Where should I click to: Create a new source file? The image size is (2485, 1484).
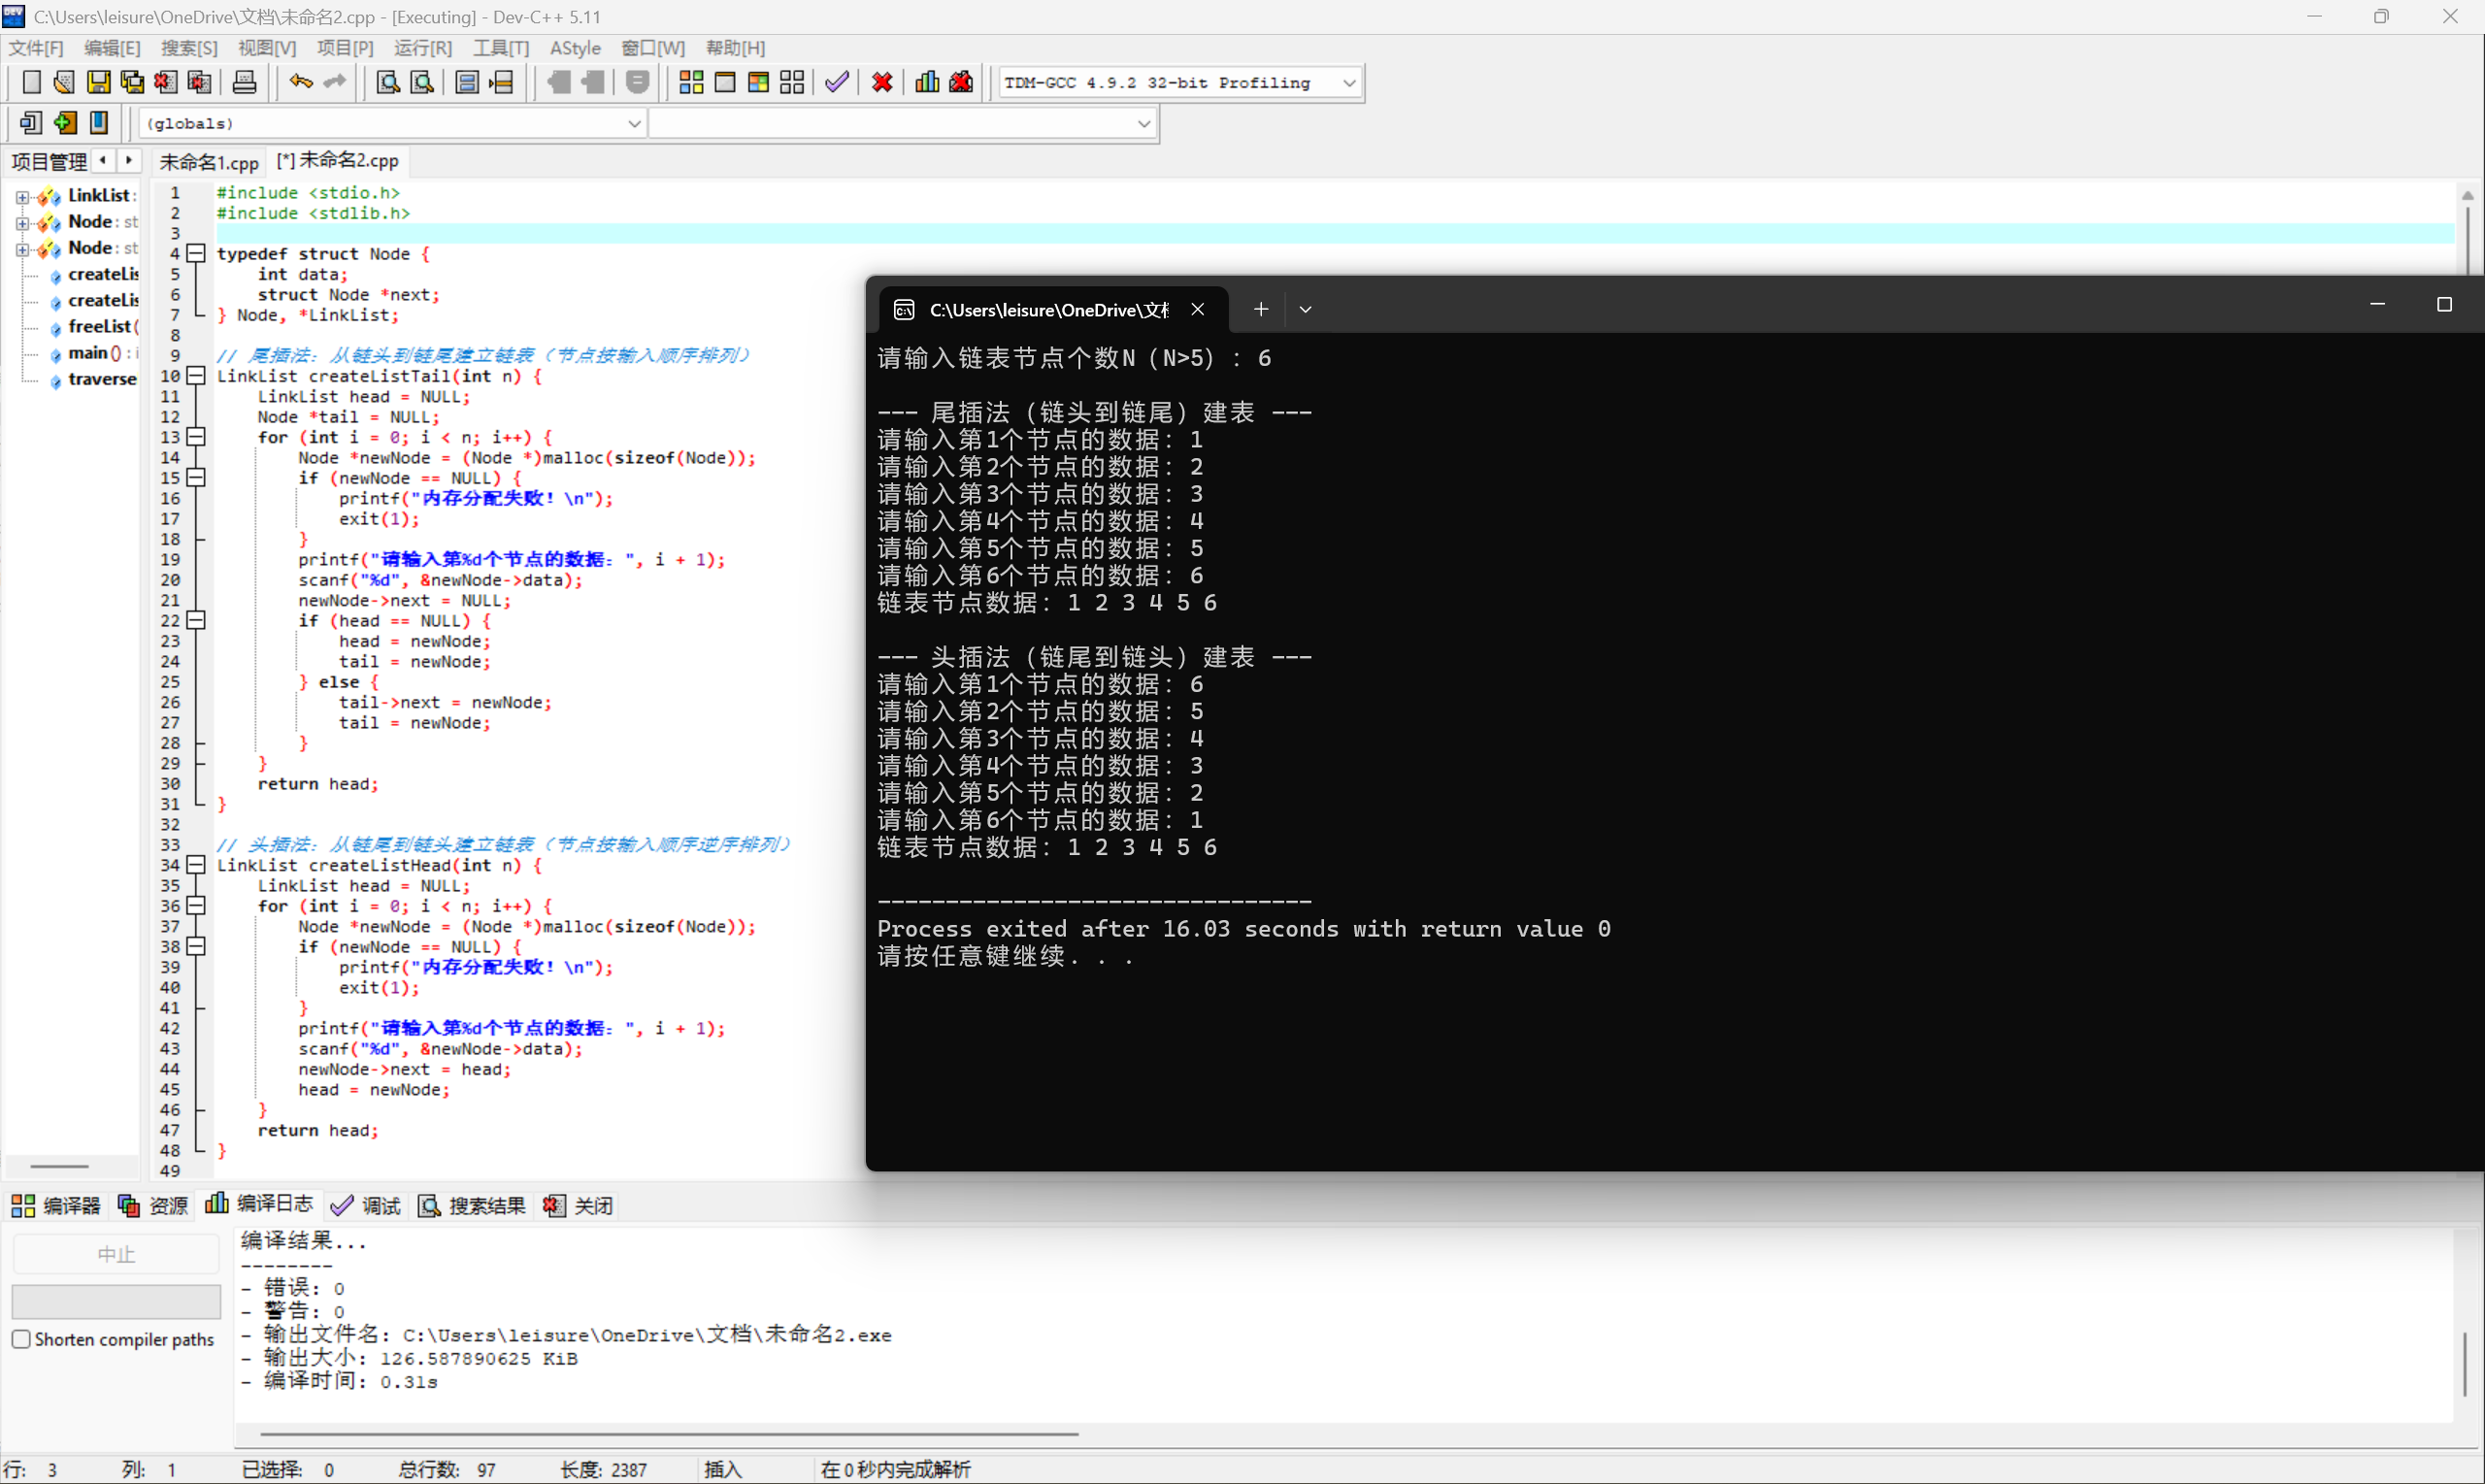[31, 82]
